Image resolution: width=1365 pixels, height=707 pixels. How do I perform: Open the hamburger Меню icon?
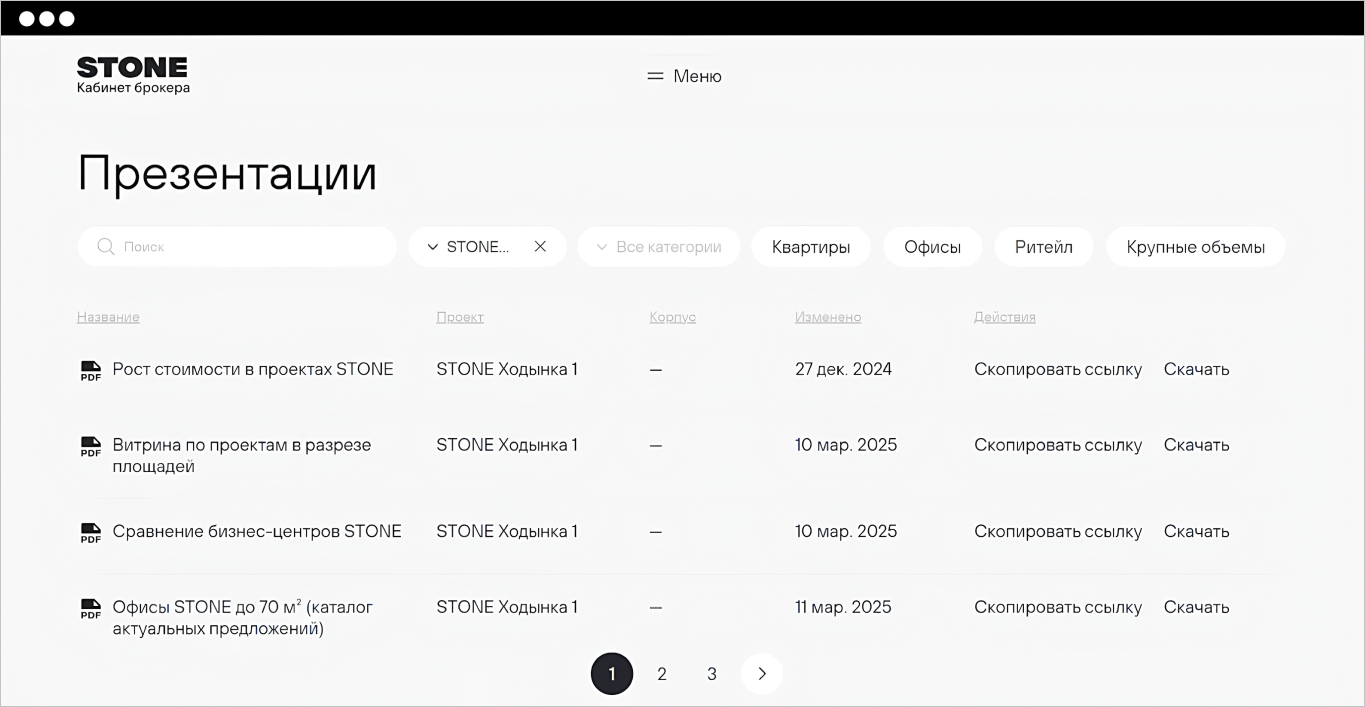pyautogui.click(x=655, y=76)
